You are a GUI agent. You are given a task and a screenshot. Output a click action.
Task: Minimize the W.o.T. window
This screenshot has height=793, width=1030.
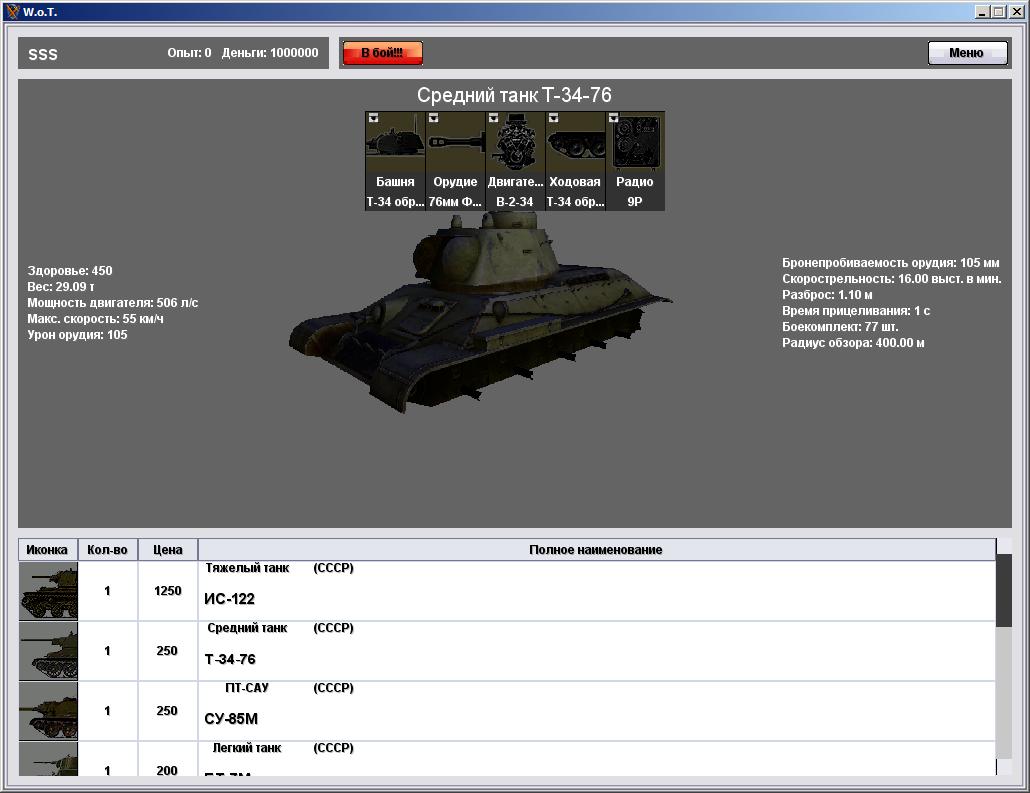(x=983, y=12)
